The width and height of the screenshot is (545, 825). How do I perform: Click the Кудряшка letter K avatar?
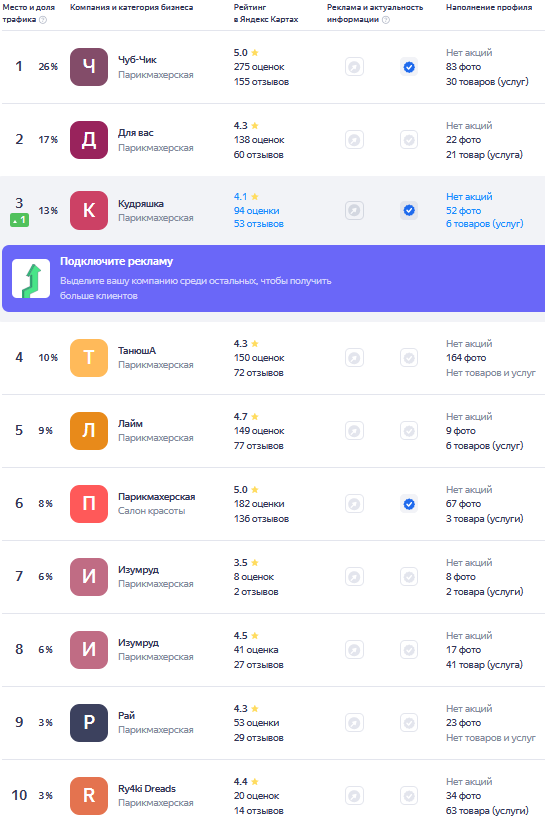(x=89, y=210)
